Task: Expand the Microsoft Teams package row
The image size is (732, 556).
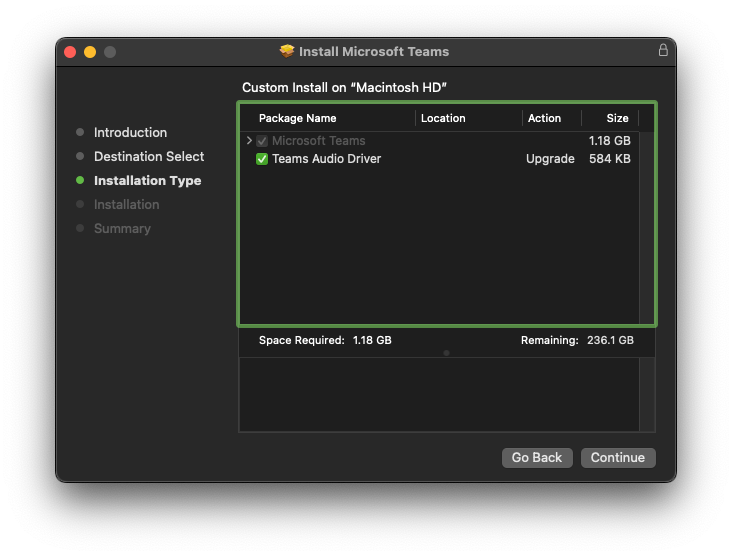Action: tap(249, 141)
